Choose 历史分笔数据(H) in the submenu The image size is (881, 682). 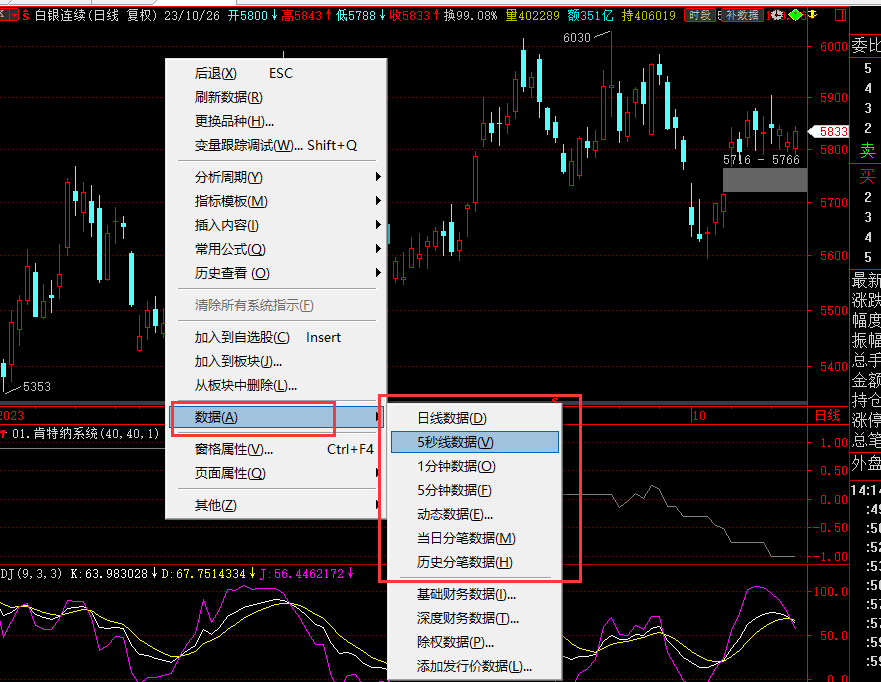point(475,562)
